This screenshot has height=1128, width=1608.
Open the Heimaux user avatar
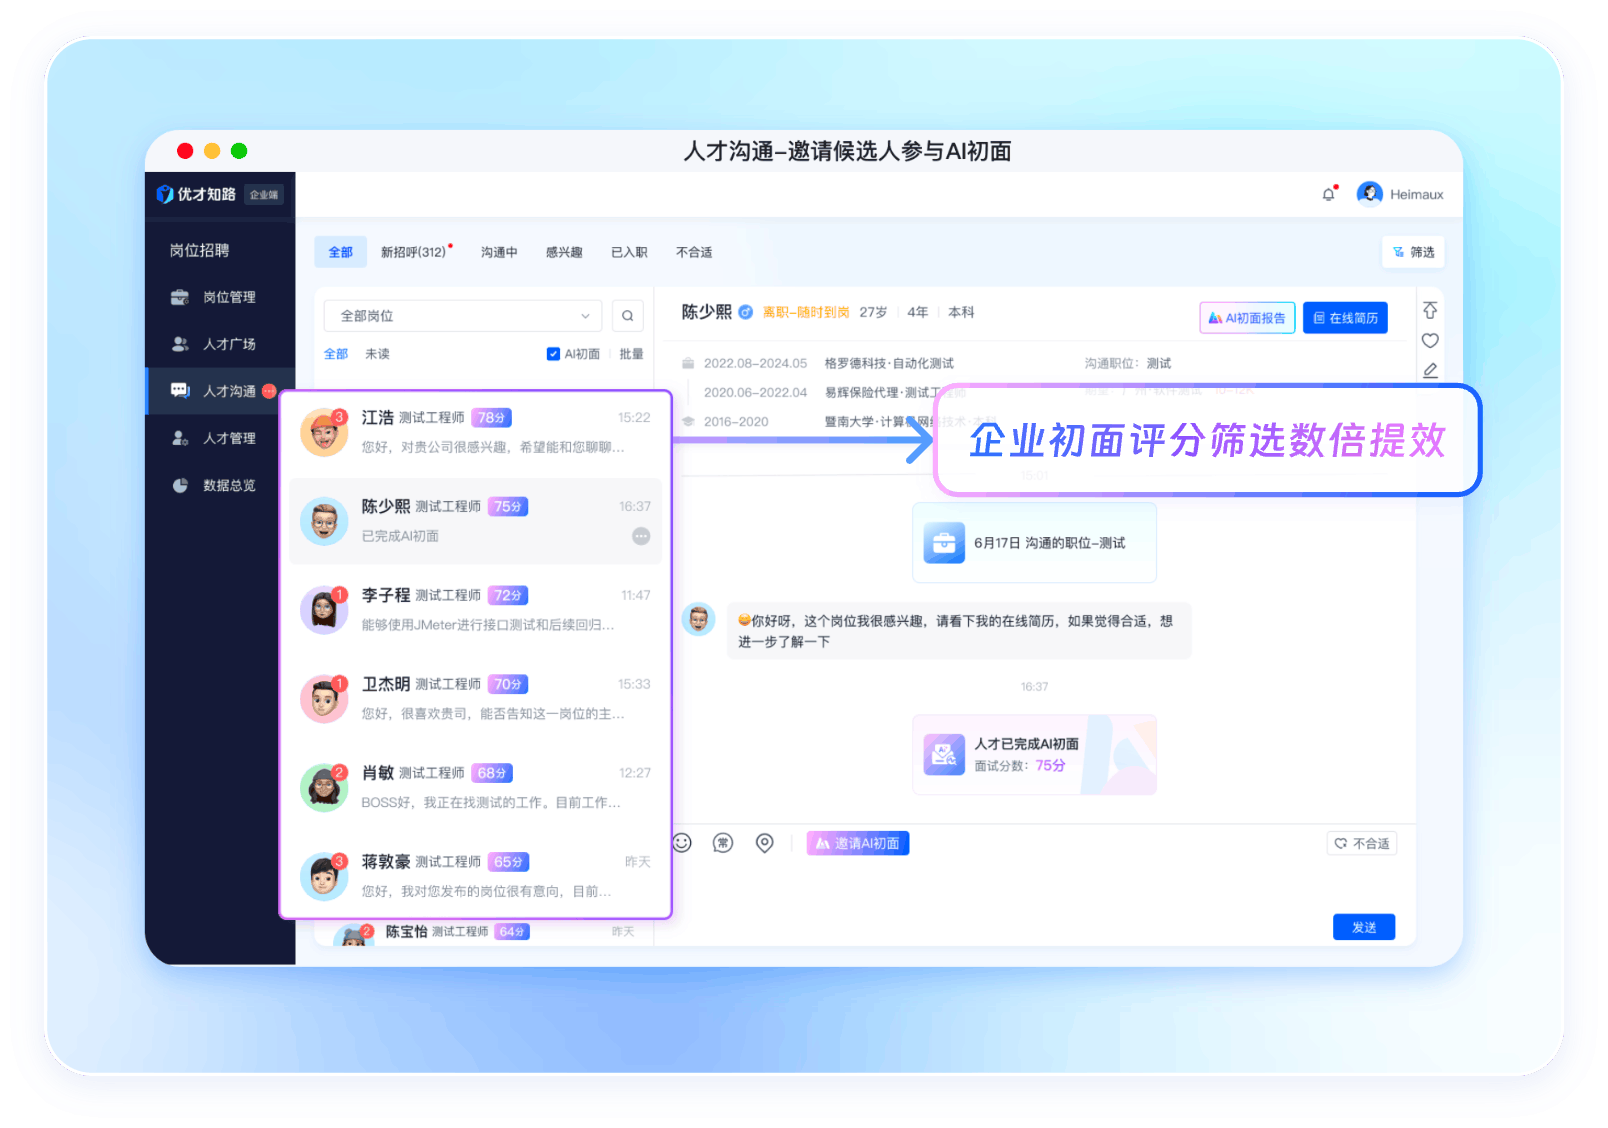coord(1369,194)
